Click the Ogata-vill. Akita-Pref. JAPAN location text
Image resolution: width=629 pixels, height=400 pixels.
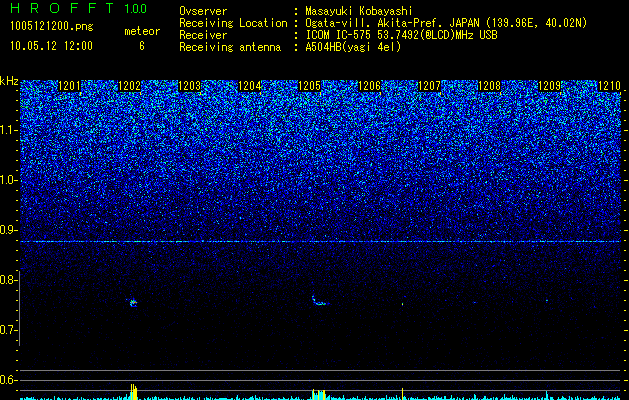pos(446,23)
